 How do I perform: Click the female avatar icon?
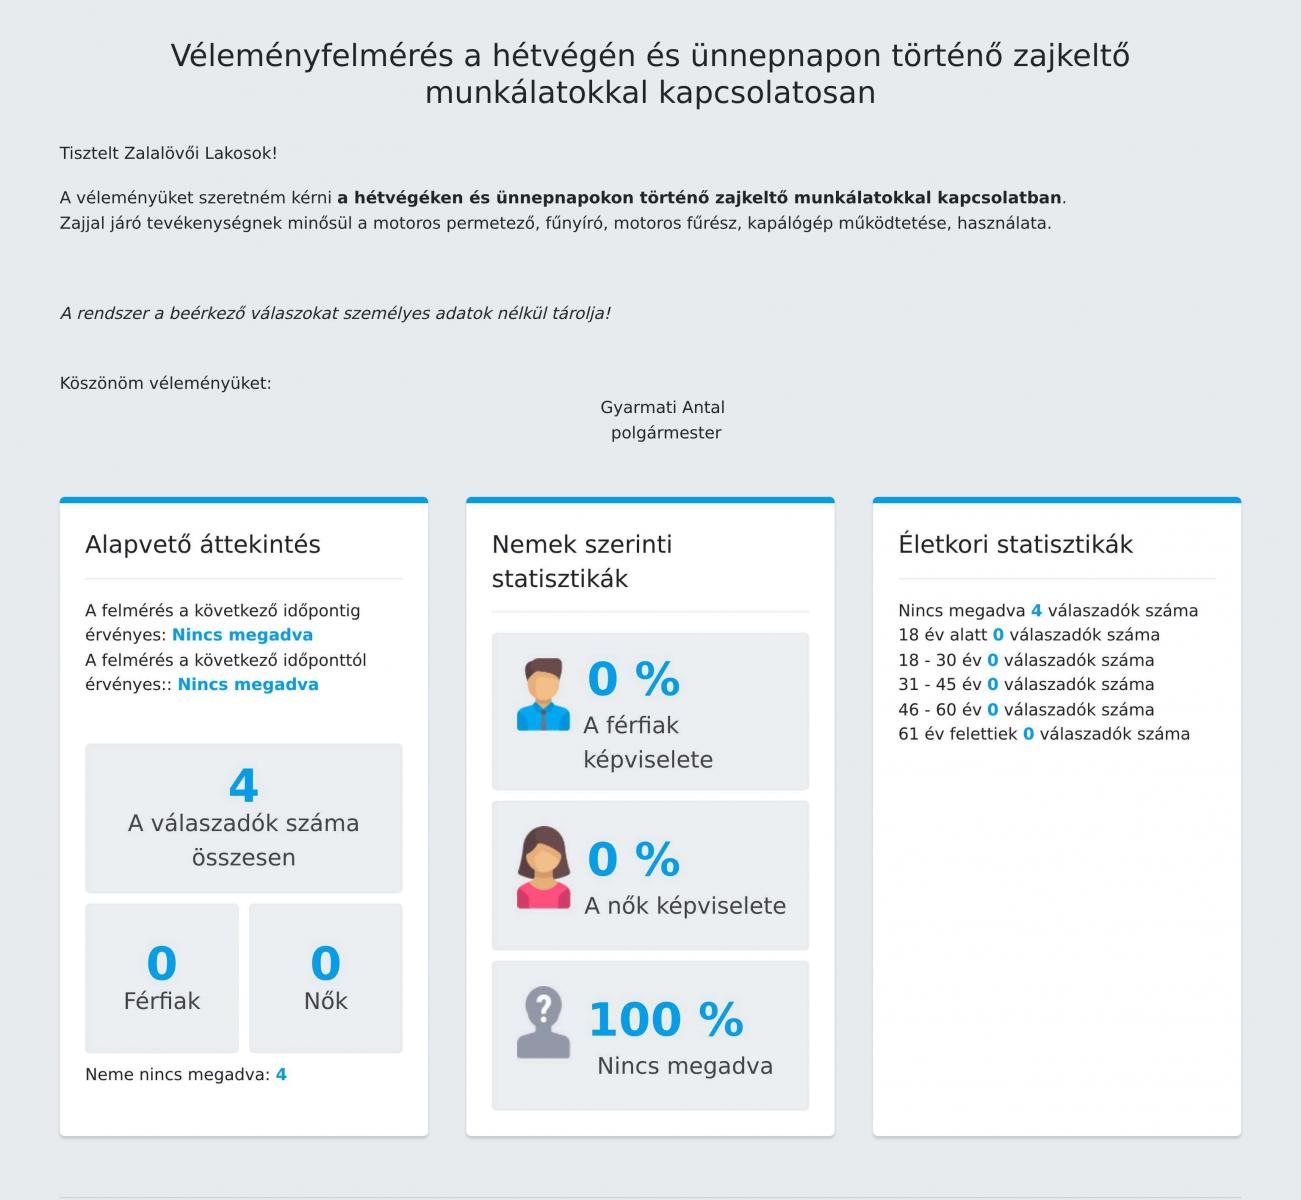pyautogui.click(x=543, y=867)
